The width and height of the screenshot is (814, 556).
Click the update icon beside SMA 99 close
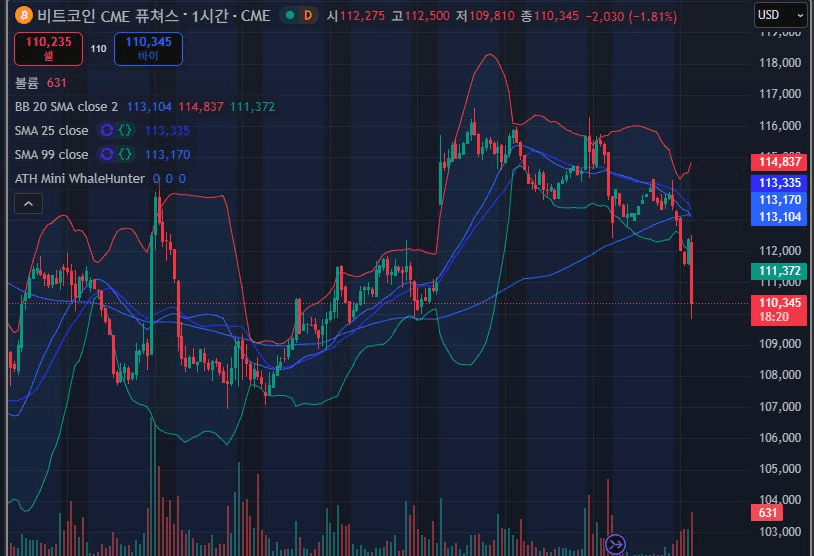[x=107, y=154]
